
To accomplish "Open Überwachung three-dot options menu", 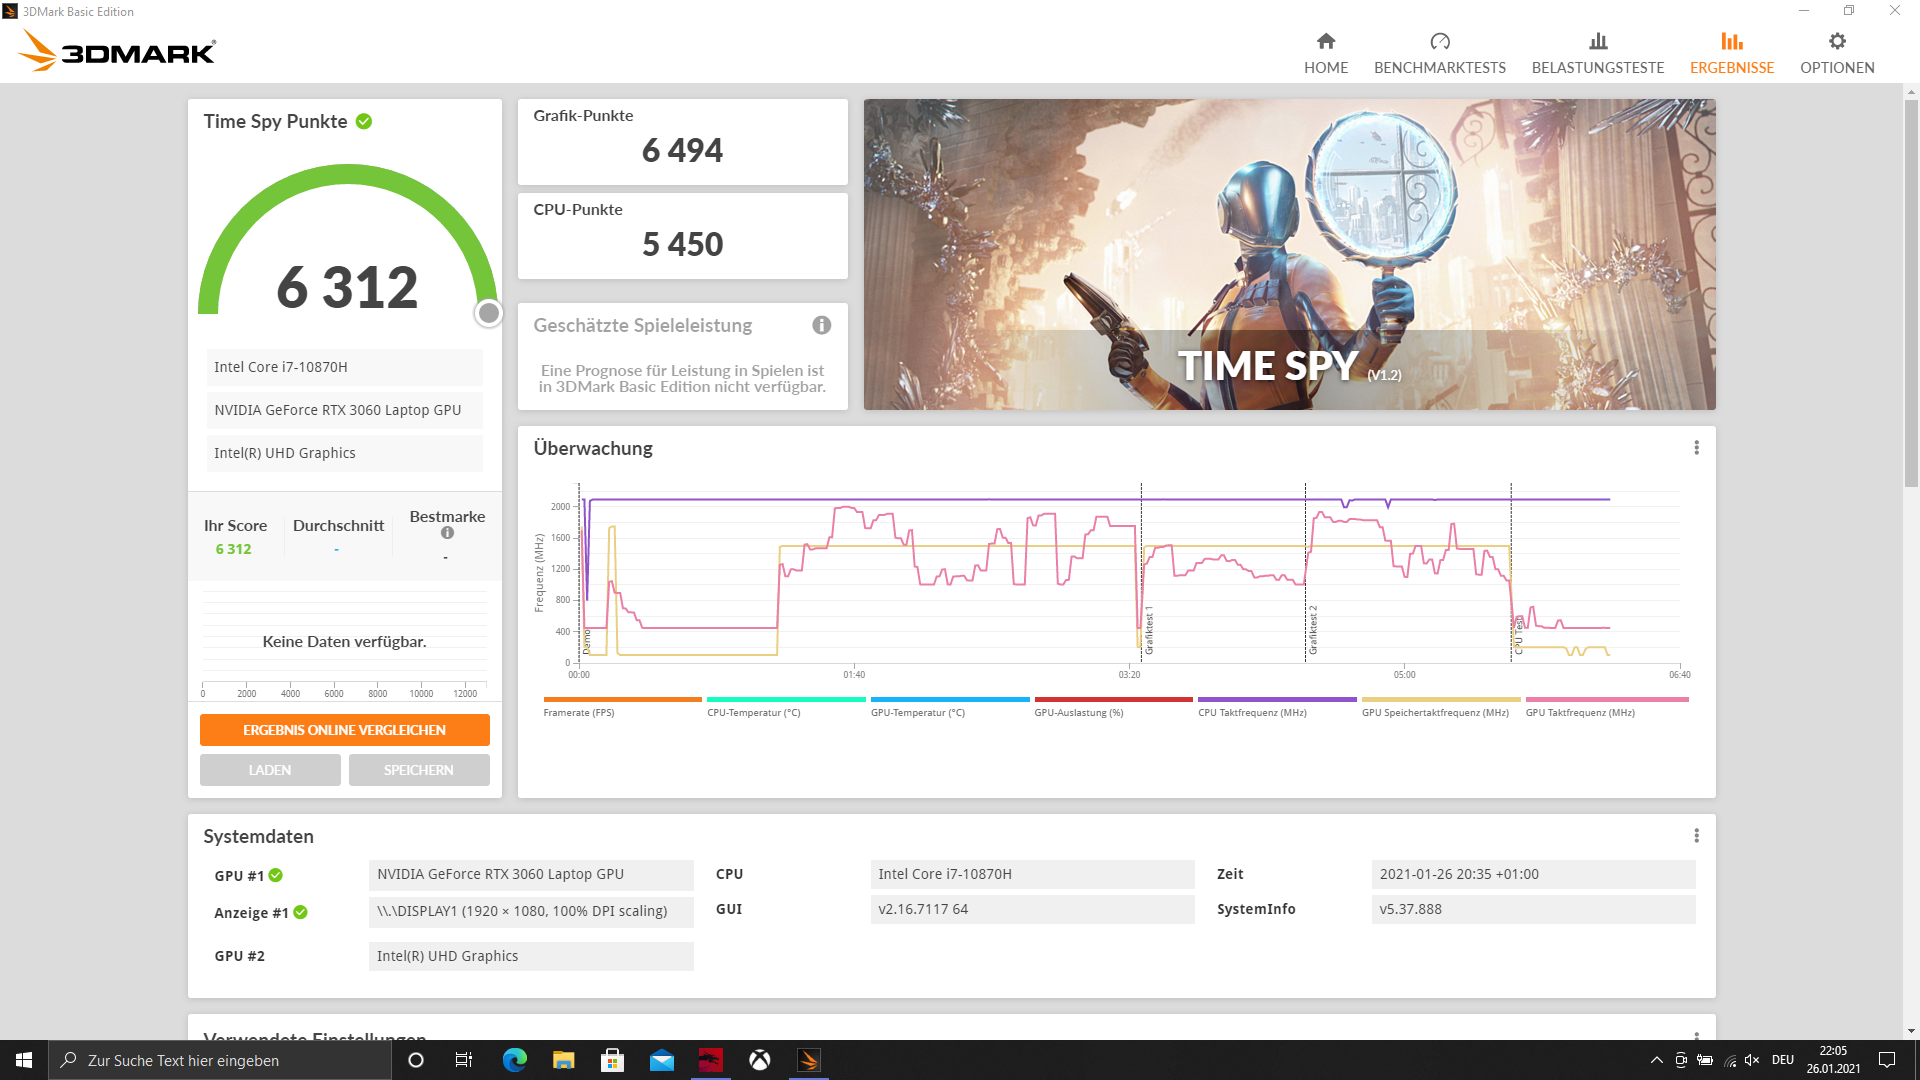I will click(1696, 448).
